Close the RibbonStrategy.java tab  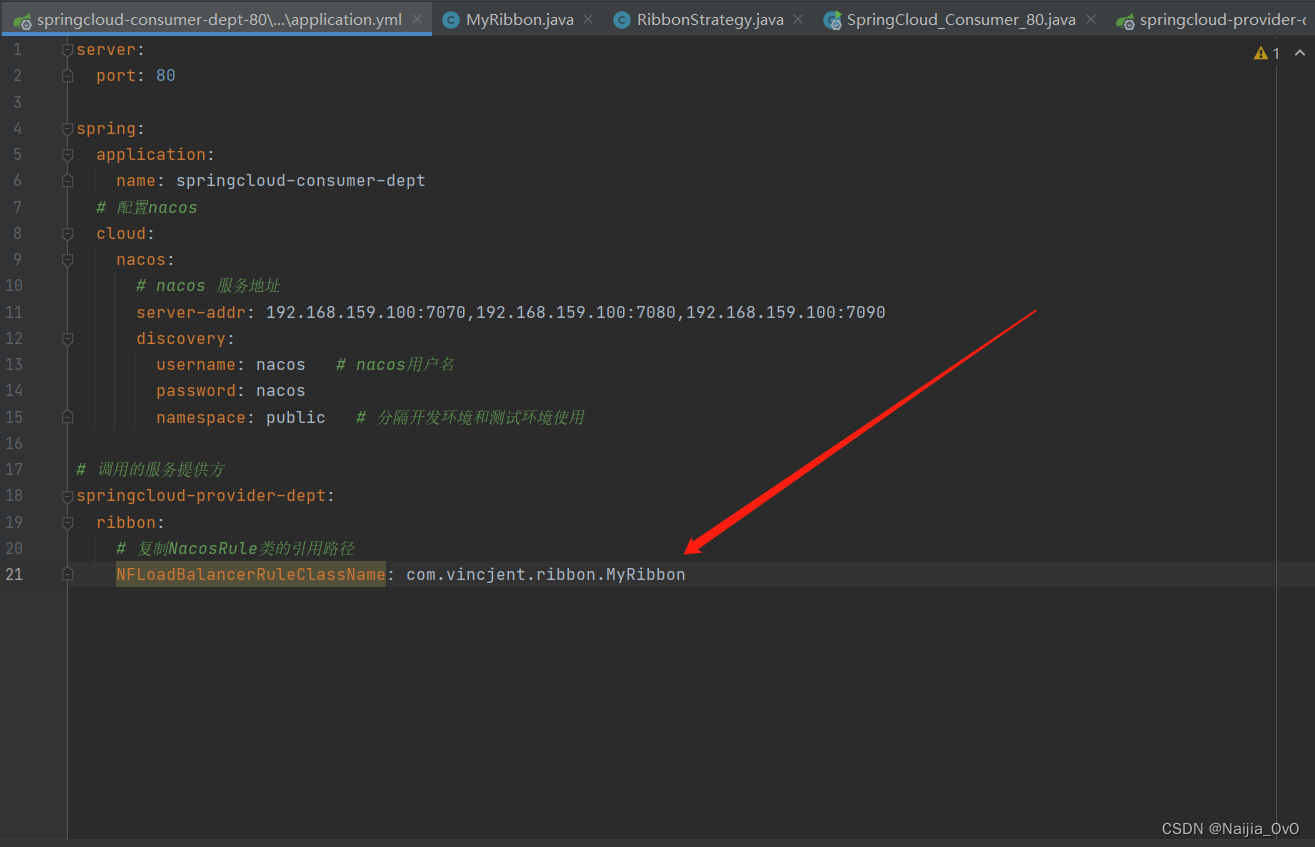tap(797, 19)
